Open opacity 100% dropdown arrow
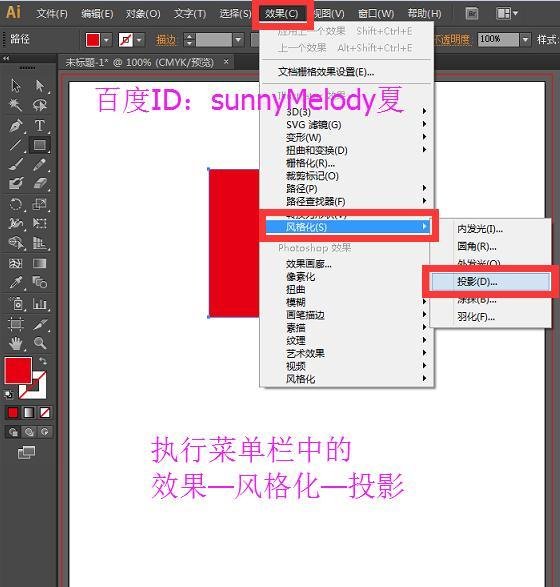Screen dimensions: 560x587 [526, 39]
